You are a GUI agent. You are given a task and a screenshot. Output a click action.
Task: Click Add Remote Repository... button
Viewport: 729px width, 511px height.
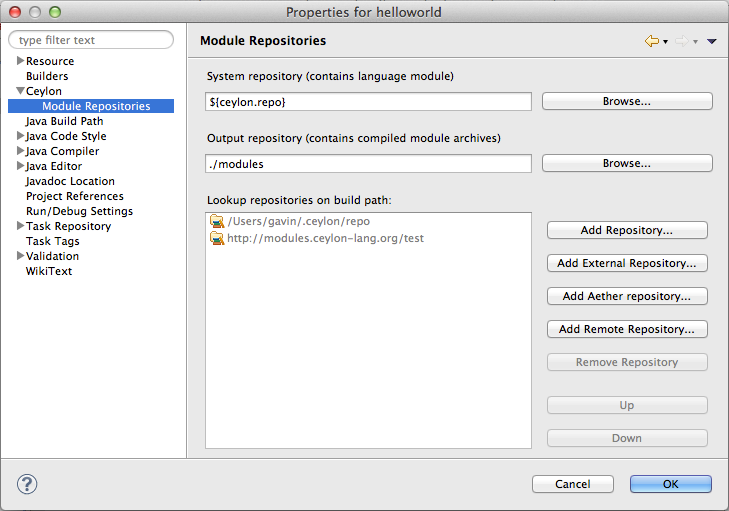(x=627, y=329)
